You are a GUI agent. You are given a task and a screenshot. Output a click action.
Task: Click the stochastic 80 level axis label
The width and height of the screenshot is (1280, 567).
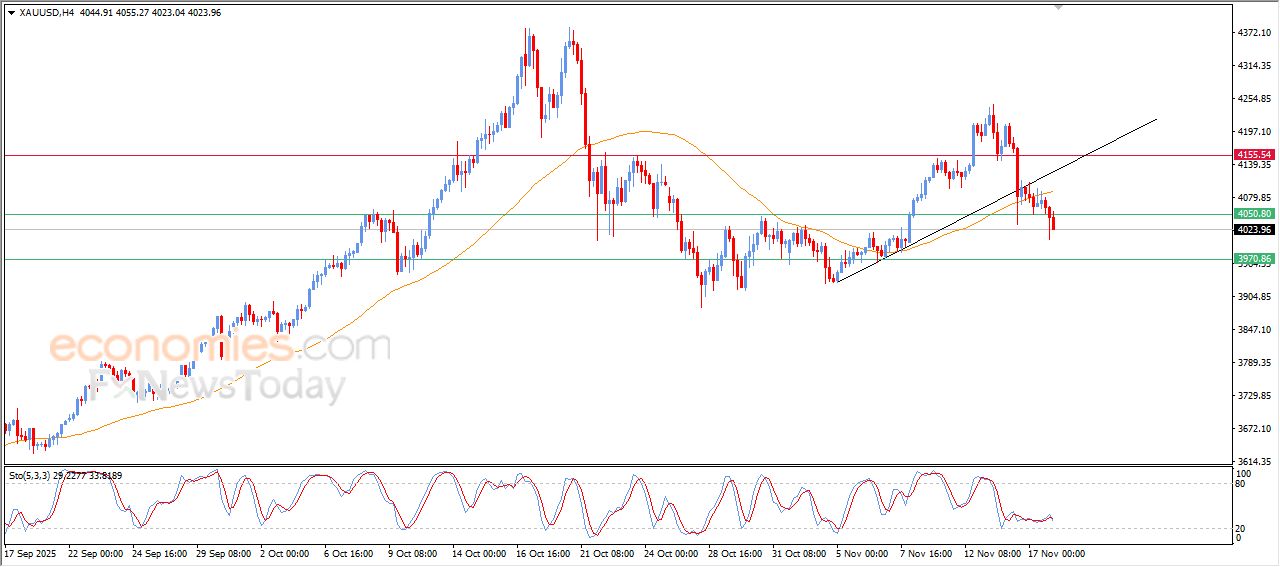point(1243,484)
